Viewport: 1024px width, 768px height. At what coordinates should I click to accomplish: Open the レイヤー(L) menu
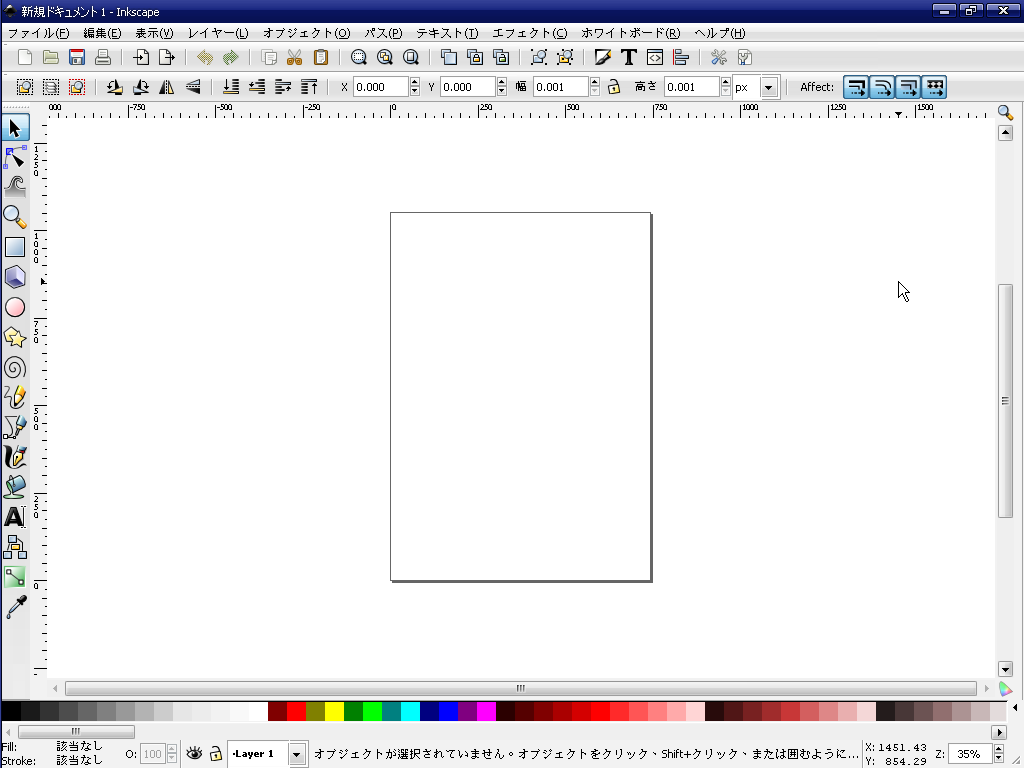coord(217,33)
